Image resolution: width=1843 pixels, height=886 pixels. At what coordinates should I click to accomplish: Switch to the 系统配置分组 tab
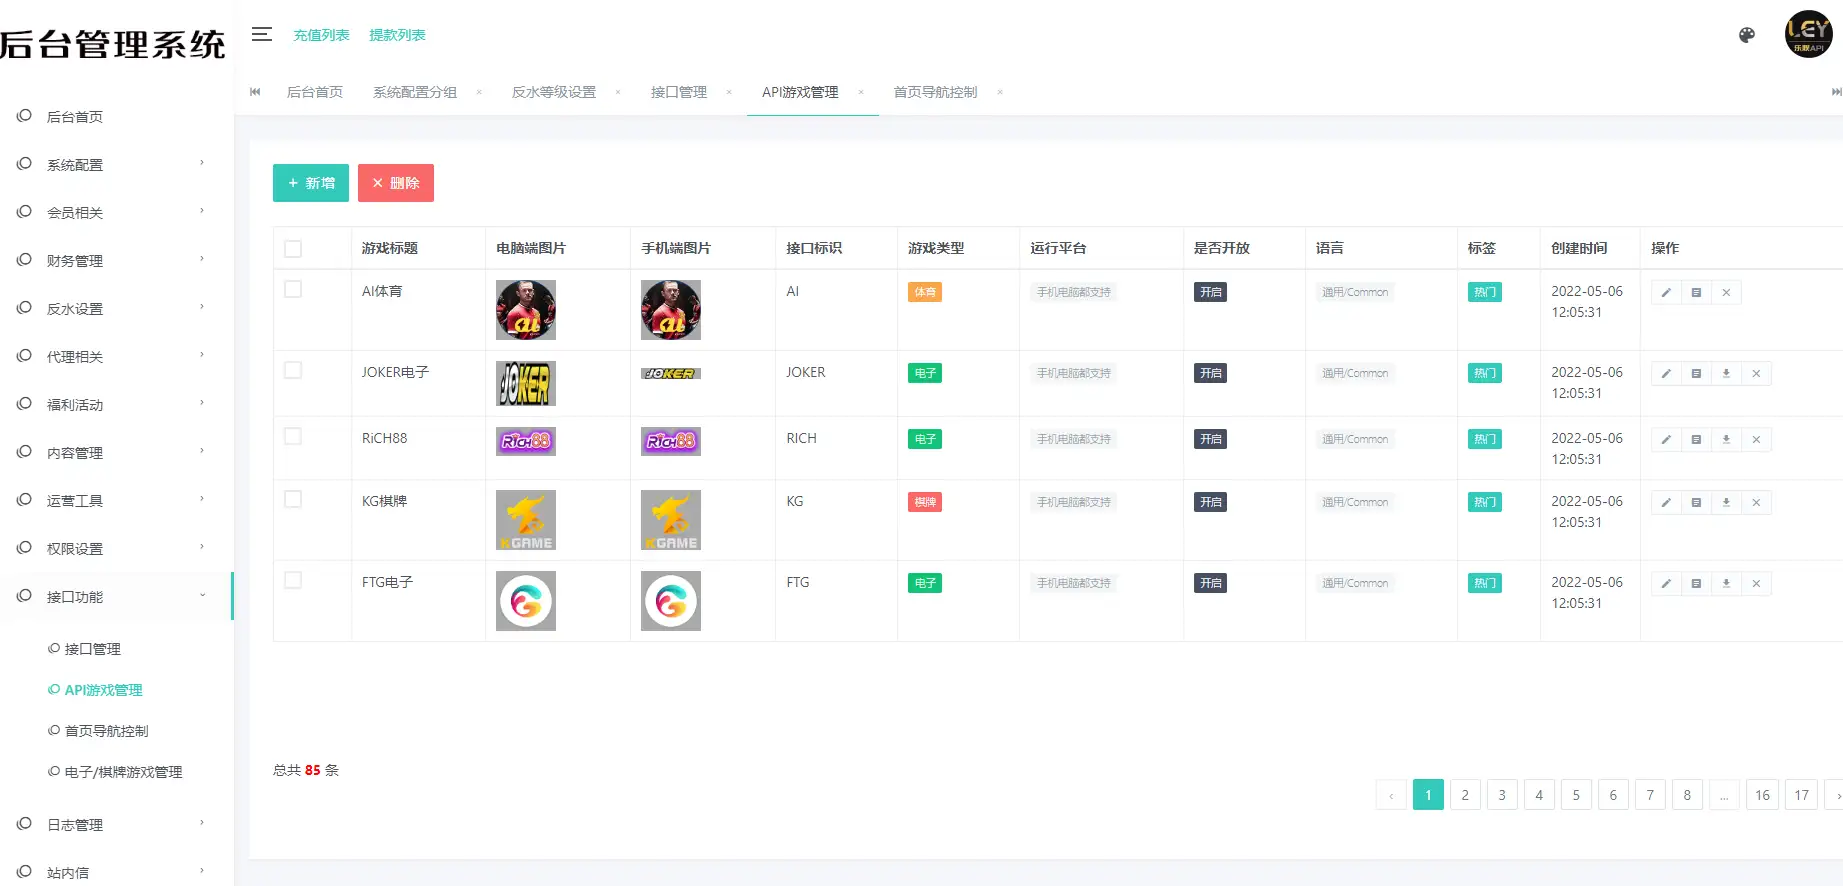pos(415,92)
